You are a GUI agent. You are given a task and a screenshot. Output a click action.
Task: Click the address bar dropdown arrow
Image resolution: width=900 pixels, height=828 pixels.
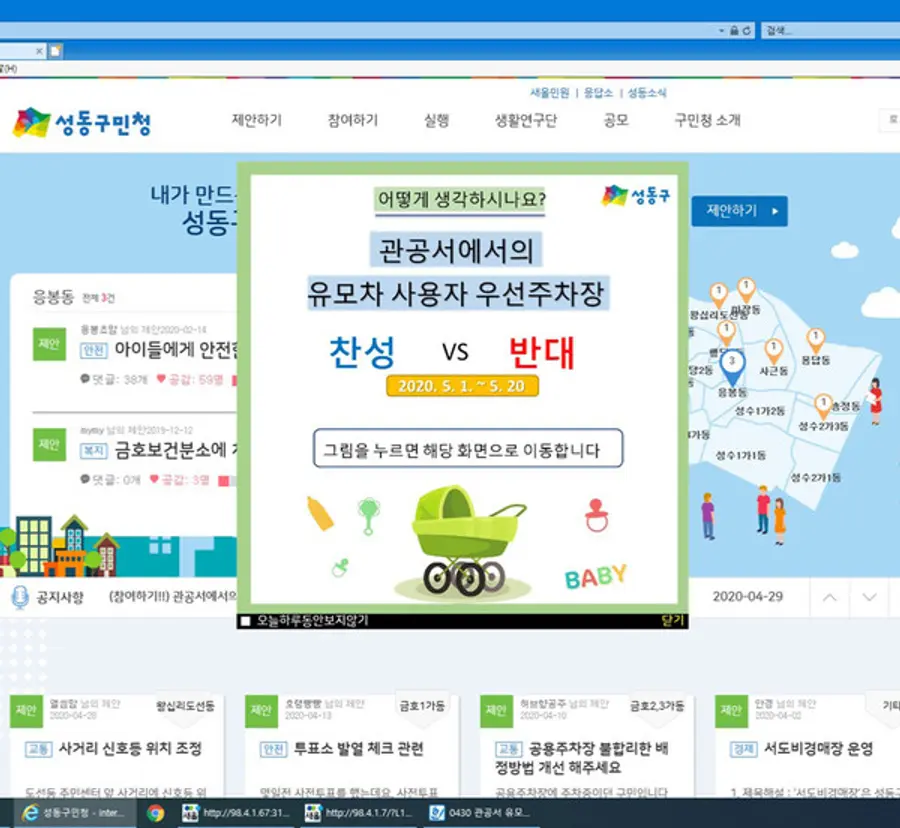(721, 30)
